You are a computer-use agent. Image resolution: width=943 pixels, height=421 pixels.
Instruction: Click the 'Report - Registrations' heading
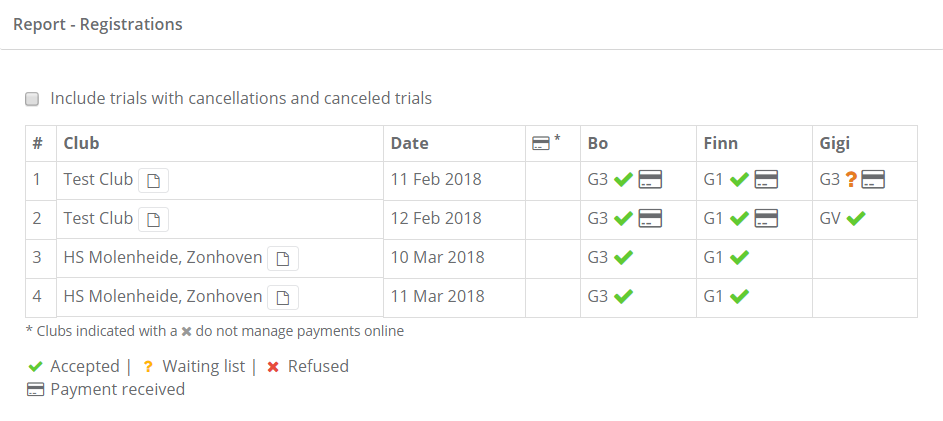tap(98, 24)
